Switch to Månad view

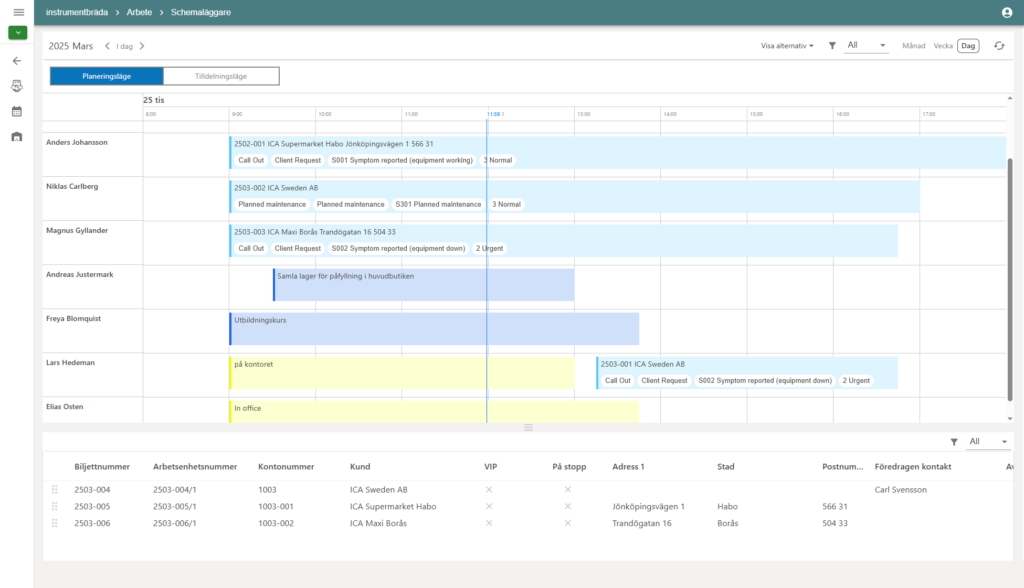(914, 46)
